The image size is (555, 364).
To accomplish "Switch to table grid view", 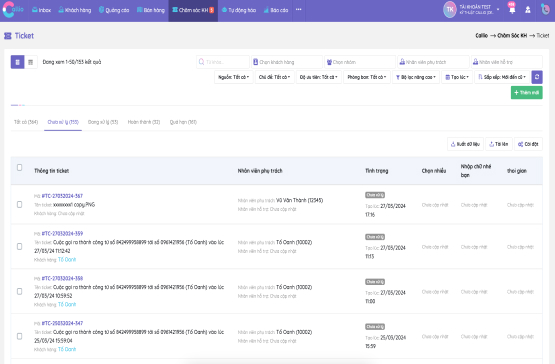I will tap(31, 62).
